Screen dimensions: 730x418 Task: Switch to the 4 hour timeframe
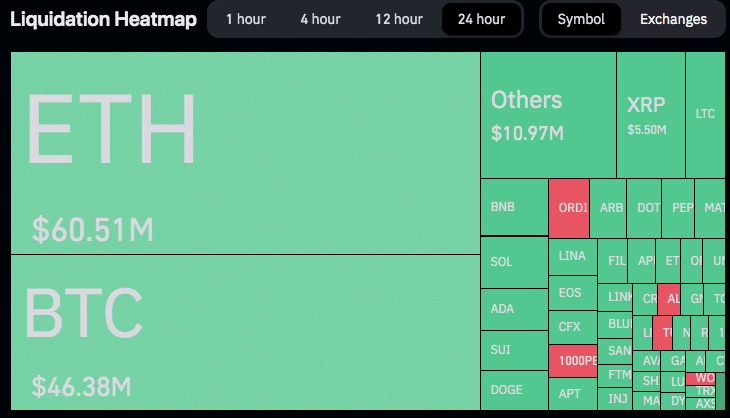320,19
